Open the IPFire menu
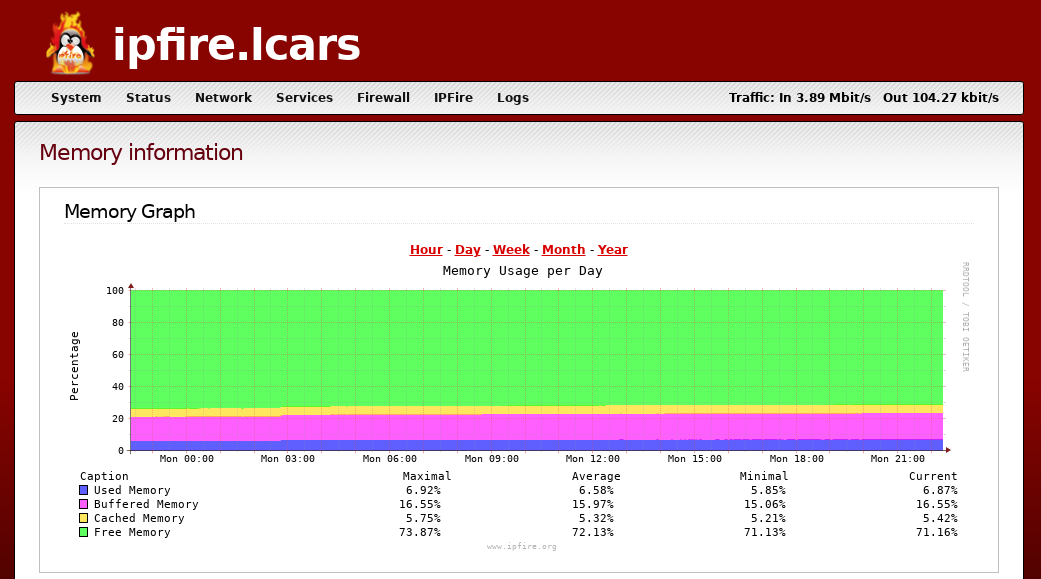1041x579 pixels. tap(453, 98)
